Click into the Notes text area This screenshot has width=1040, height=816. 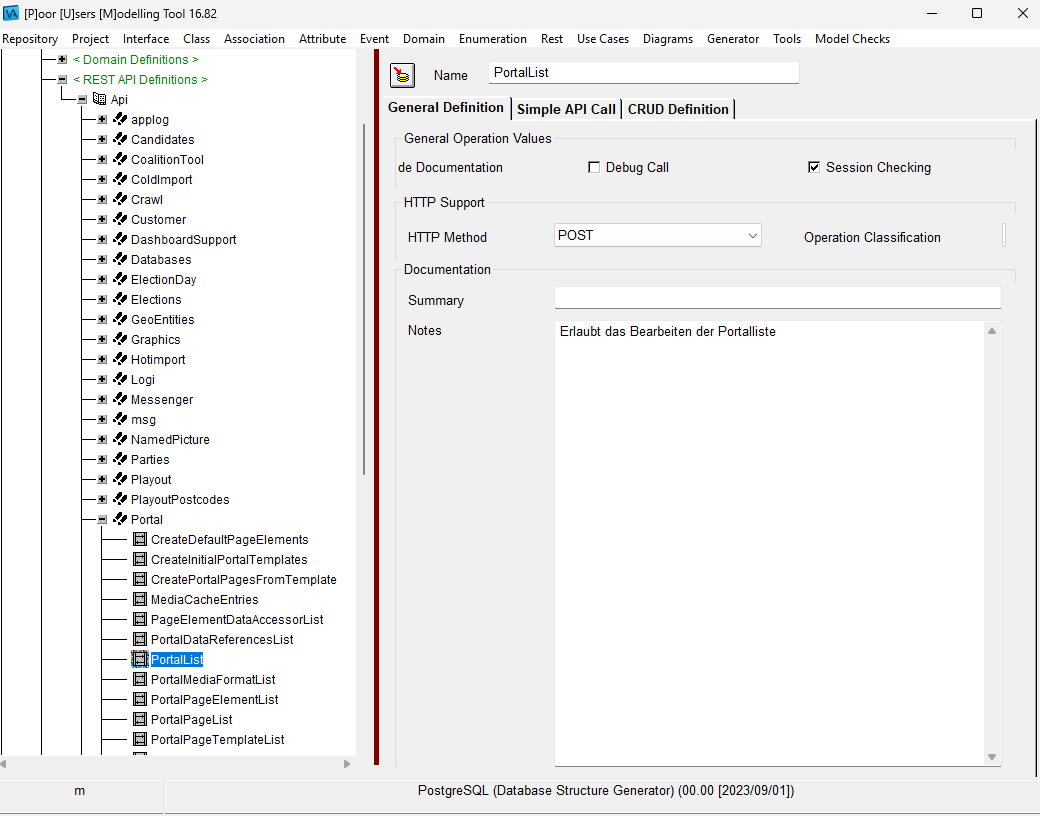(769, 543)
